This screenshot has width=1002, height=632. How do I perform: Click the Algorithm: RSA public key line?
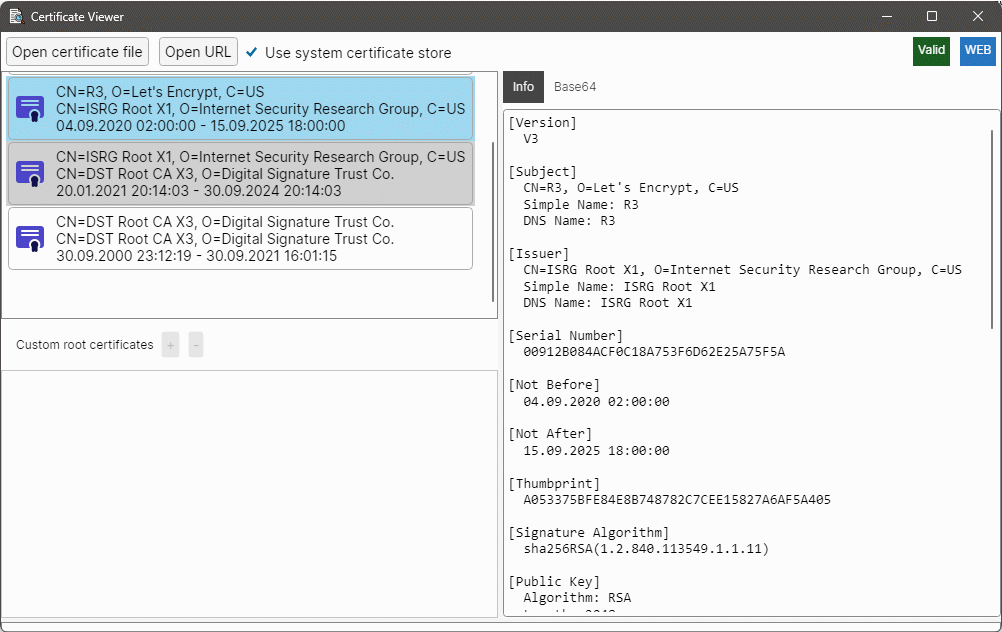pyautogui.click(x=577, y=598)
